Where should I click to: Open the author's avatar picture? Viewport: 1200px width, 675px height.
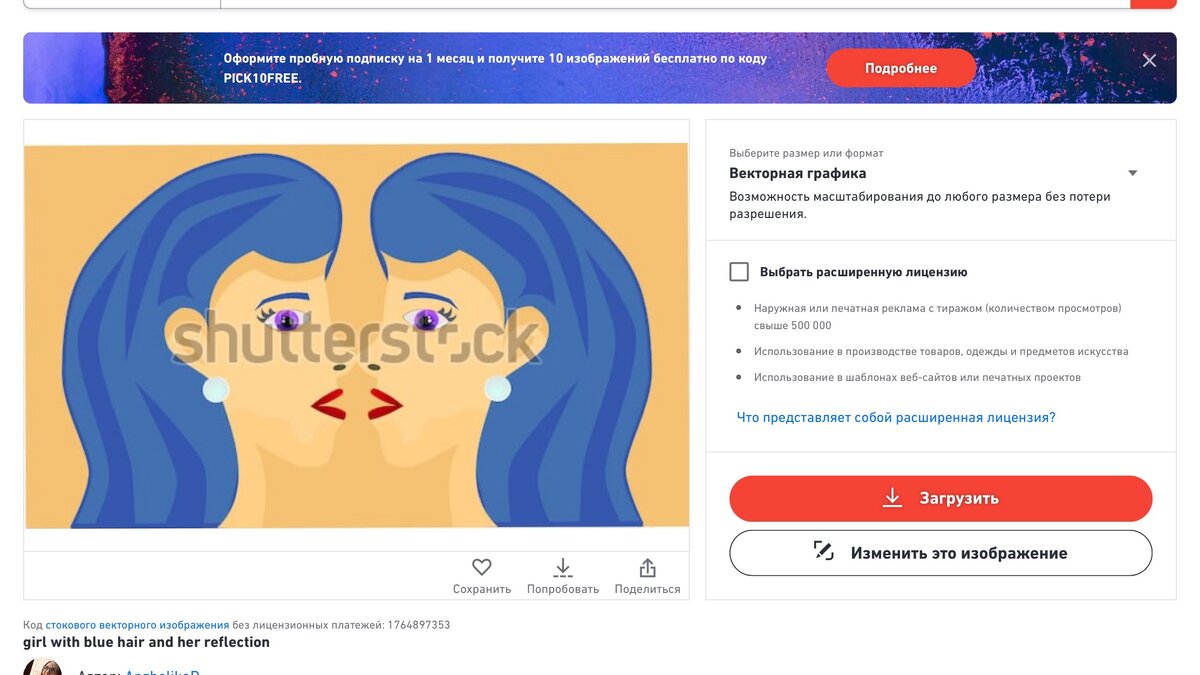pos(43,668)
